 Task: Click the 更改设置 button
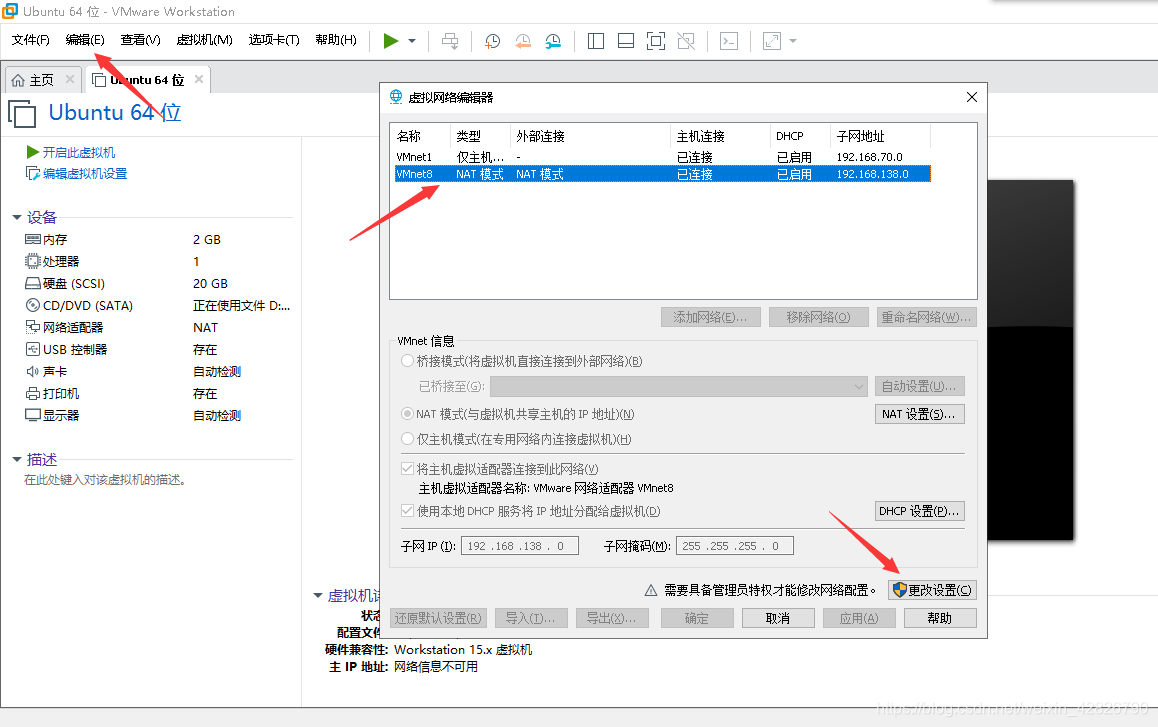[x=931, y=589]
